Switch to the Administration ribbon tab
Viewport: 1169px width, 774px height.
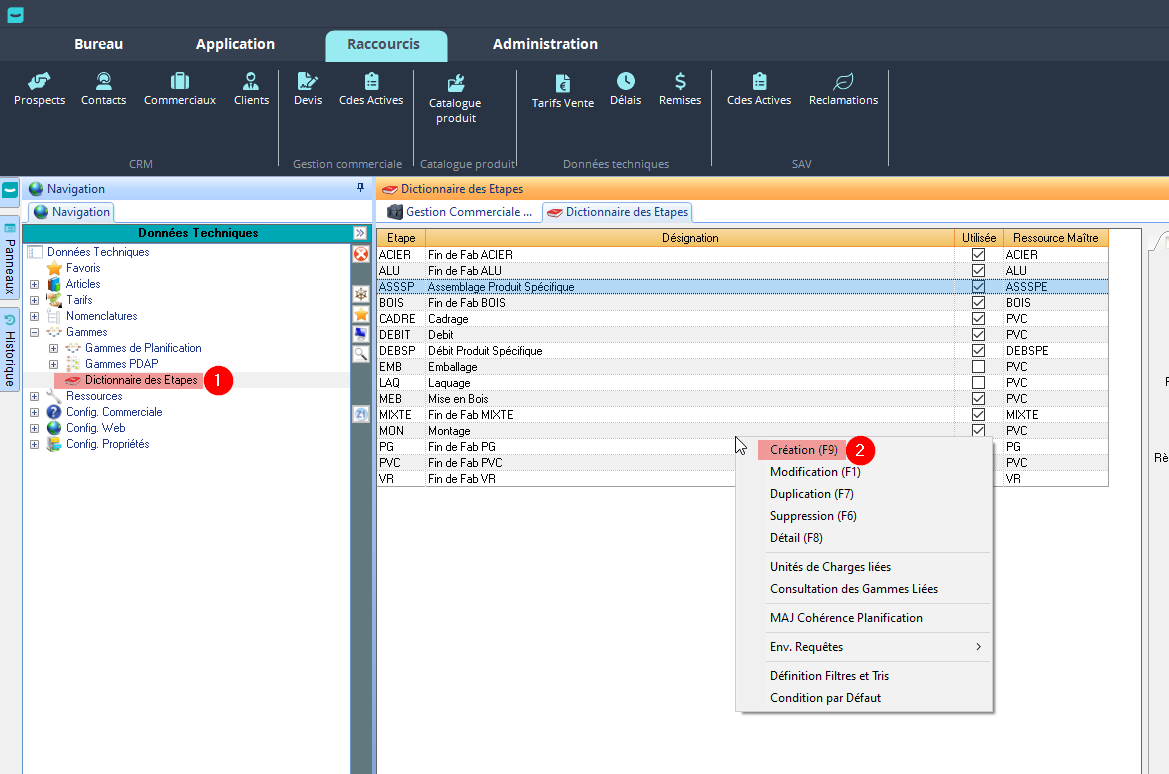coord(545,44)
